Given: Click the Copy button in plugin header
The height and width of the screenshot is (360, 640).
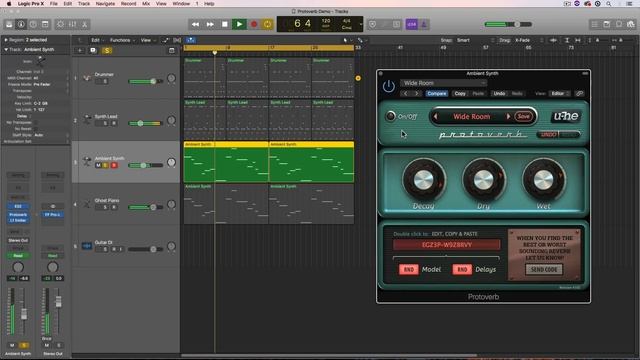Looking at the screenshot, I should click(460, 93).
